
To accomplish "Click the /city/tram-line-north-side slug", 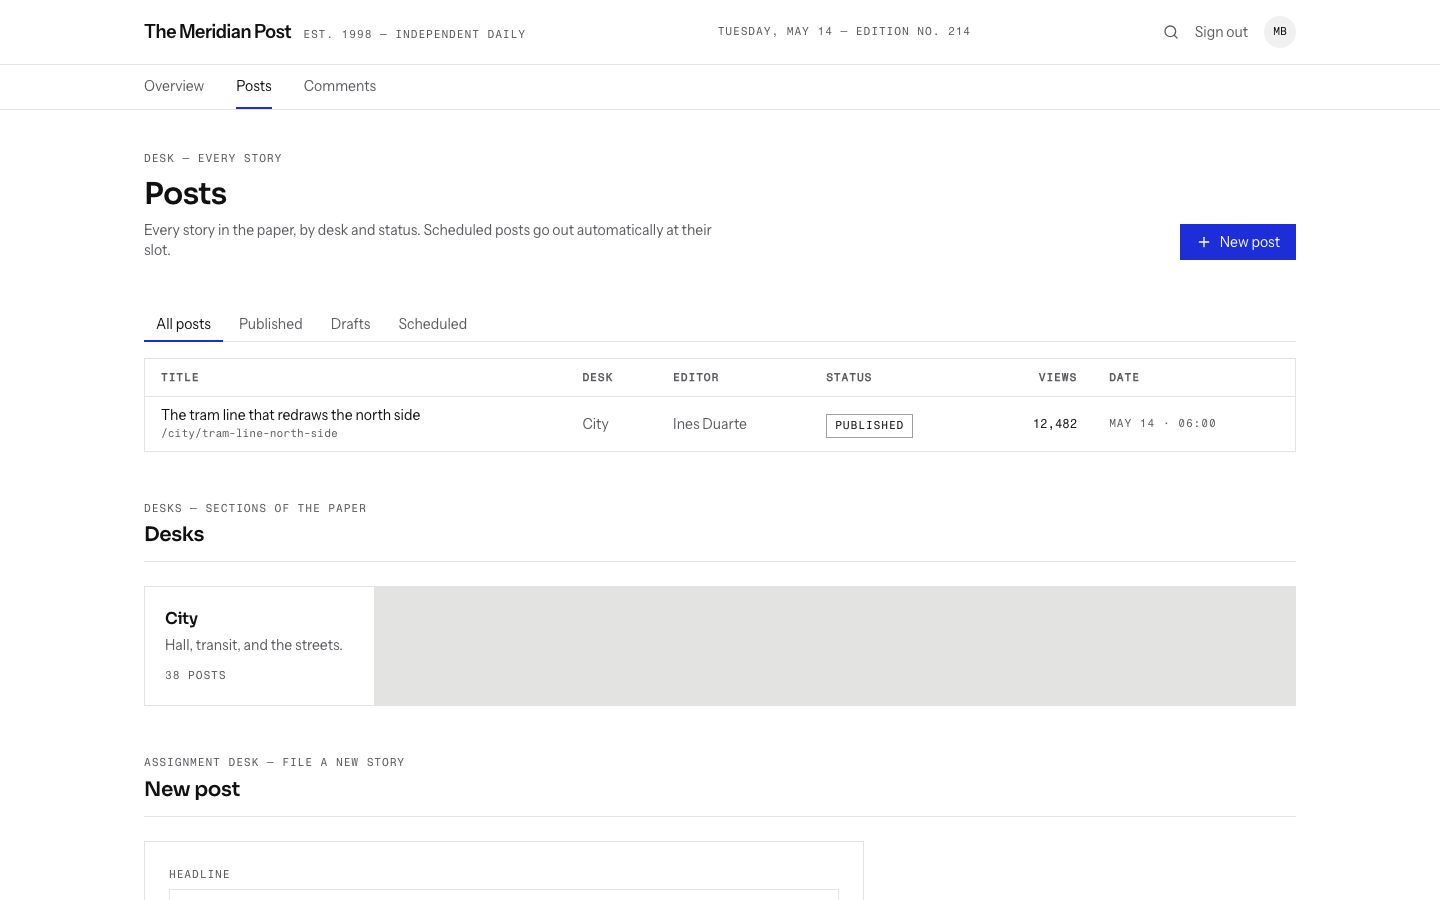I will 250,434.
